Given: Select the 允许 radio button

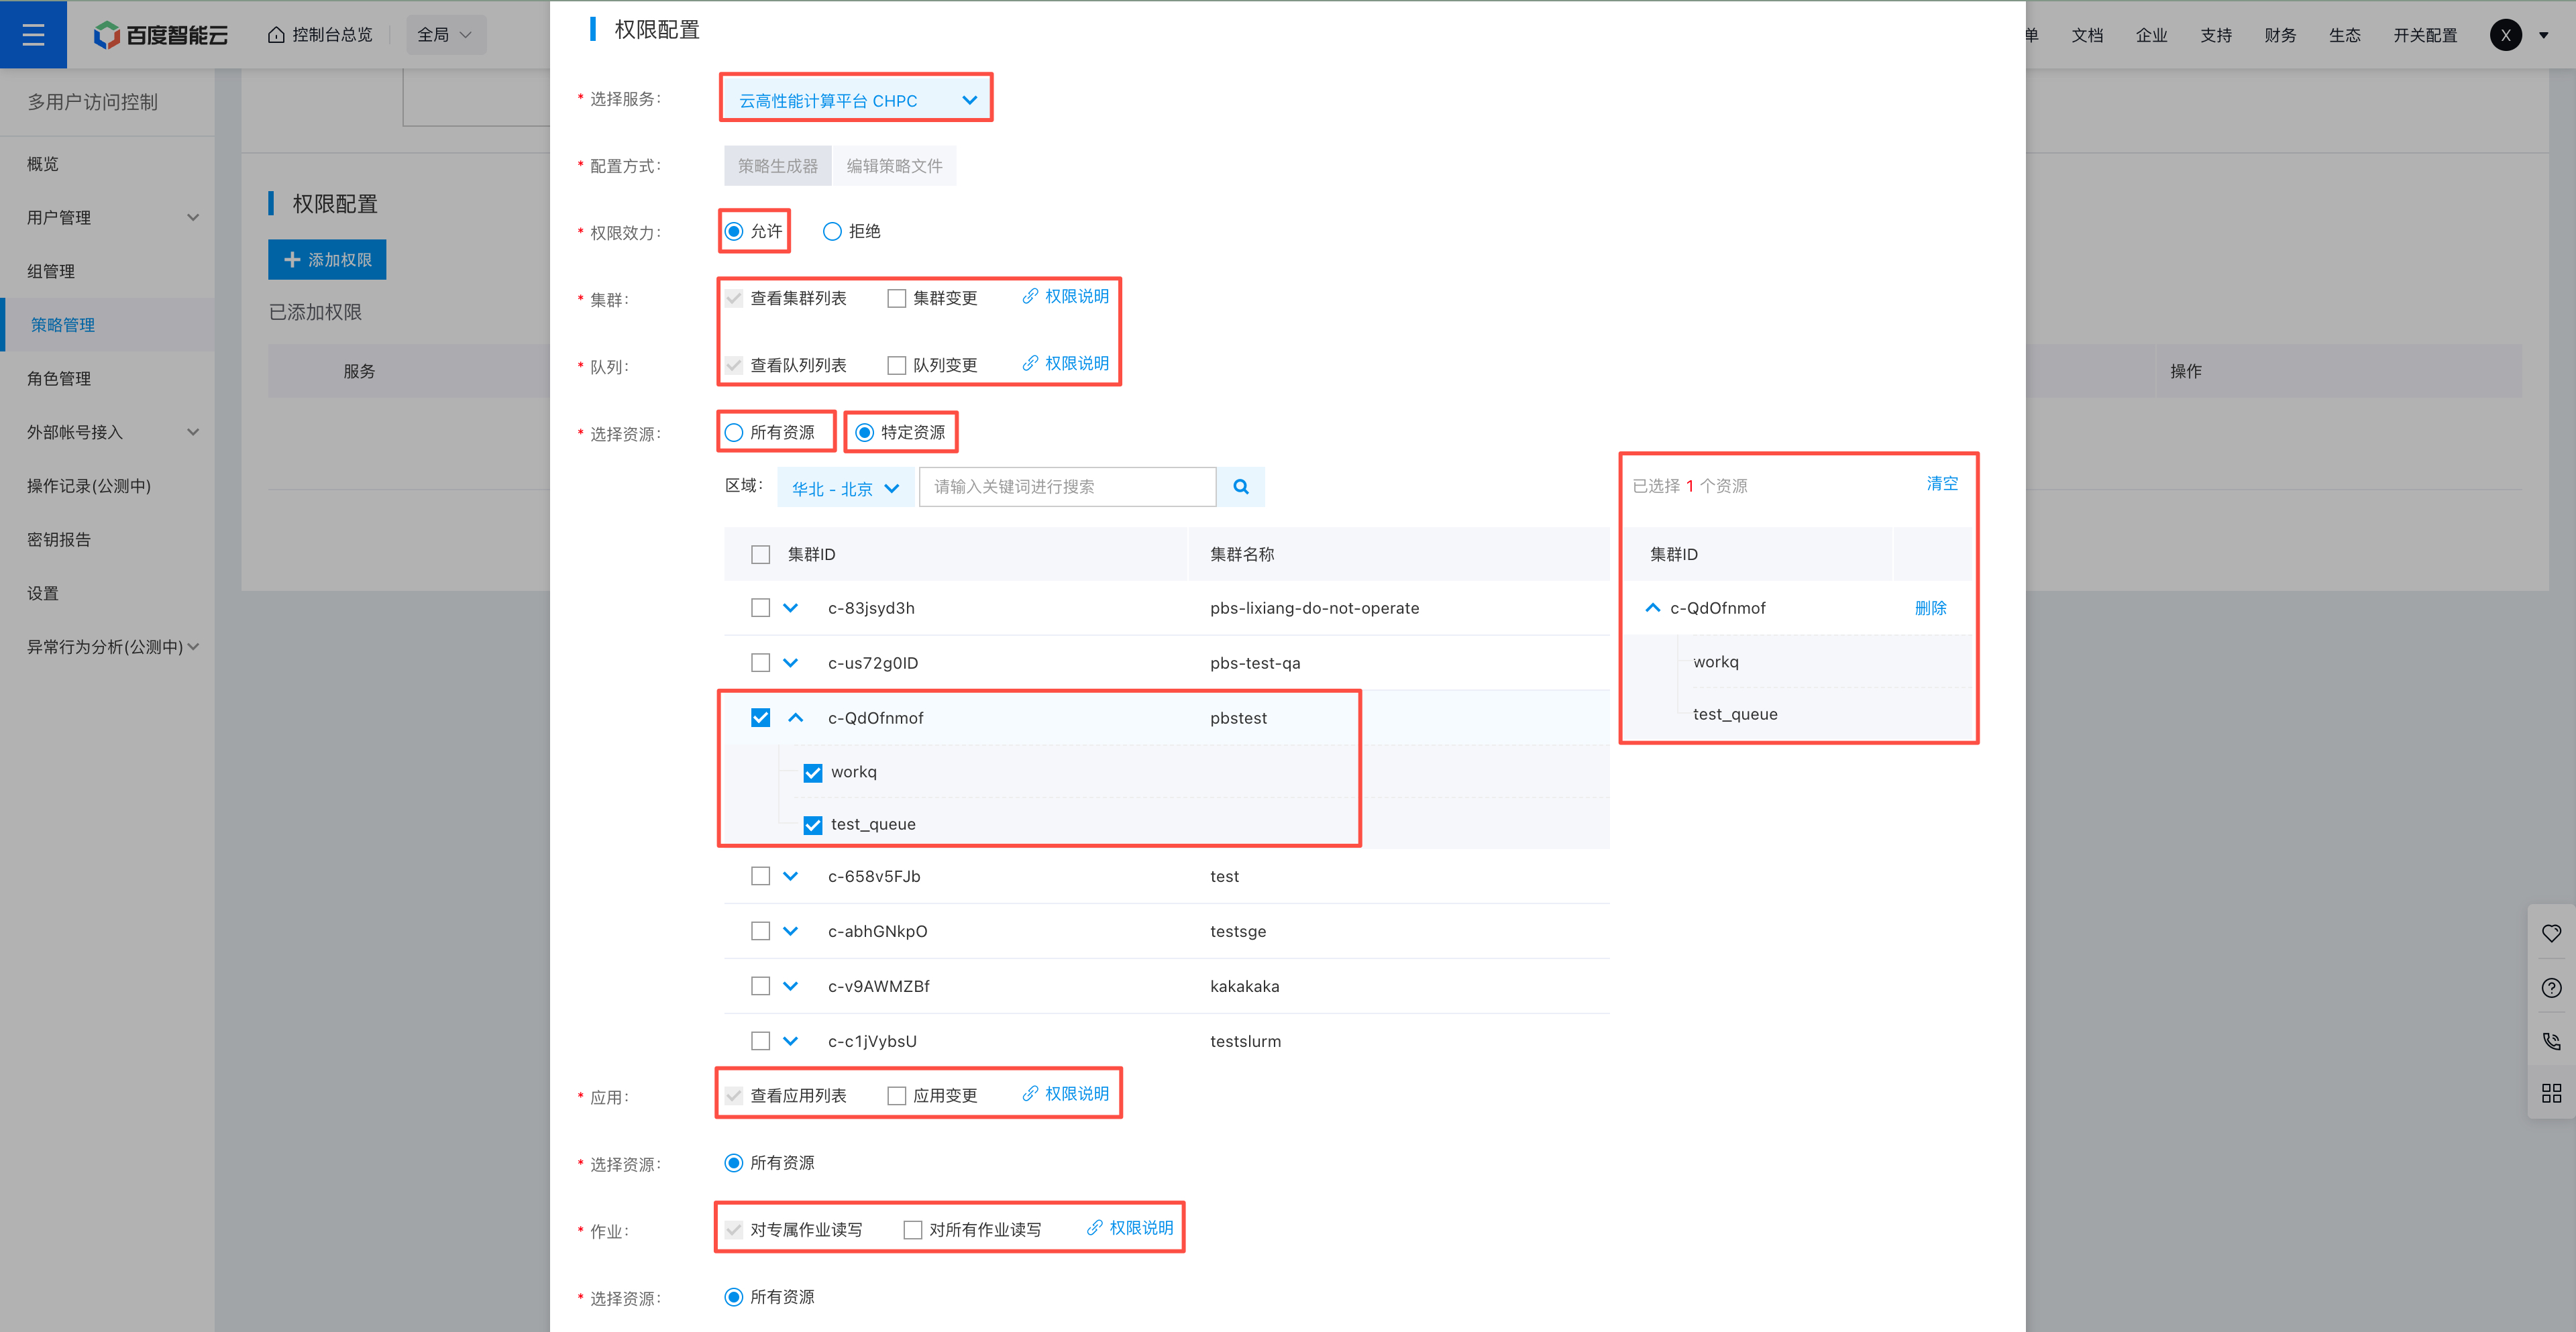Looking at the screenshot, I should pyautogui.click(x=734, y=232).
